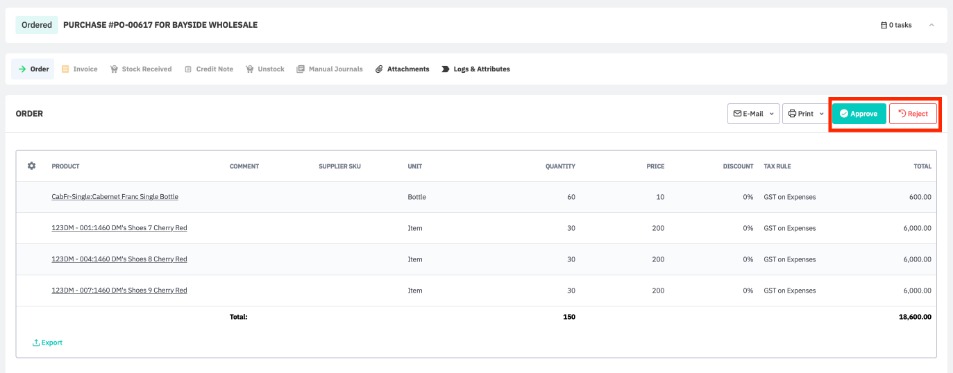This screenshot has height=373, width=953.
Task: Select the Bottle unit cell
Action: pos(417,197)
